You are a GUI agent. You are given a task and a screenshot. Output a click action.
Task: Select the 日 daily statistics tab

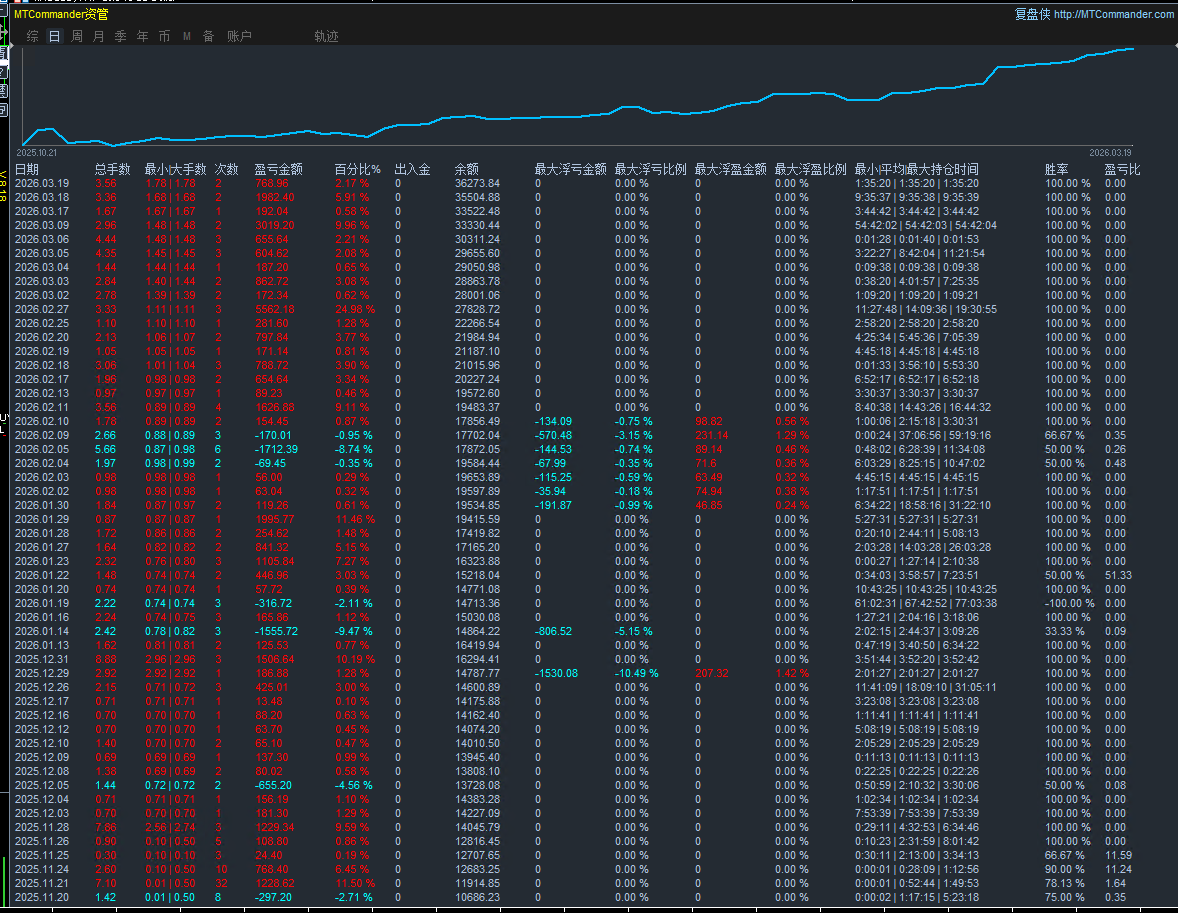click(x=54, y=36)
